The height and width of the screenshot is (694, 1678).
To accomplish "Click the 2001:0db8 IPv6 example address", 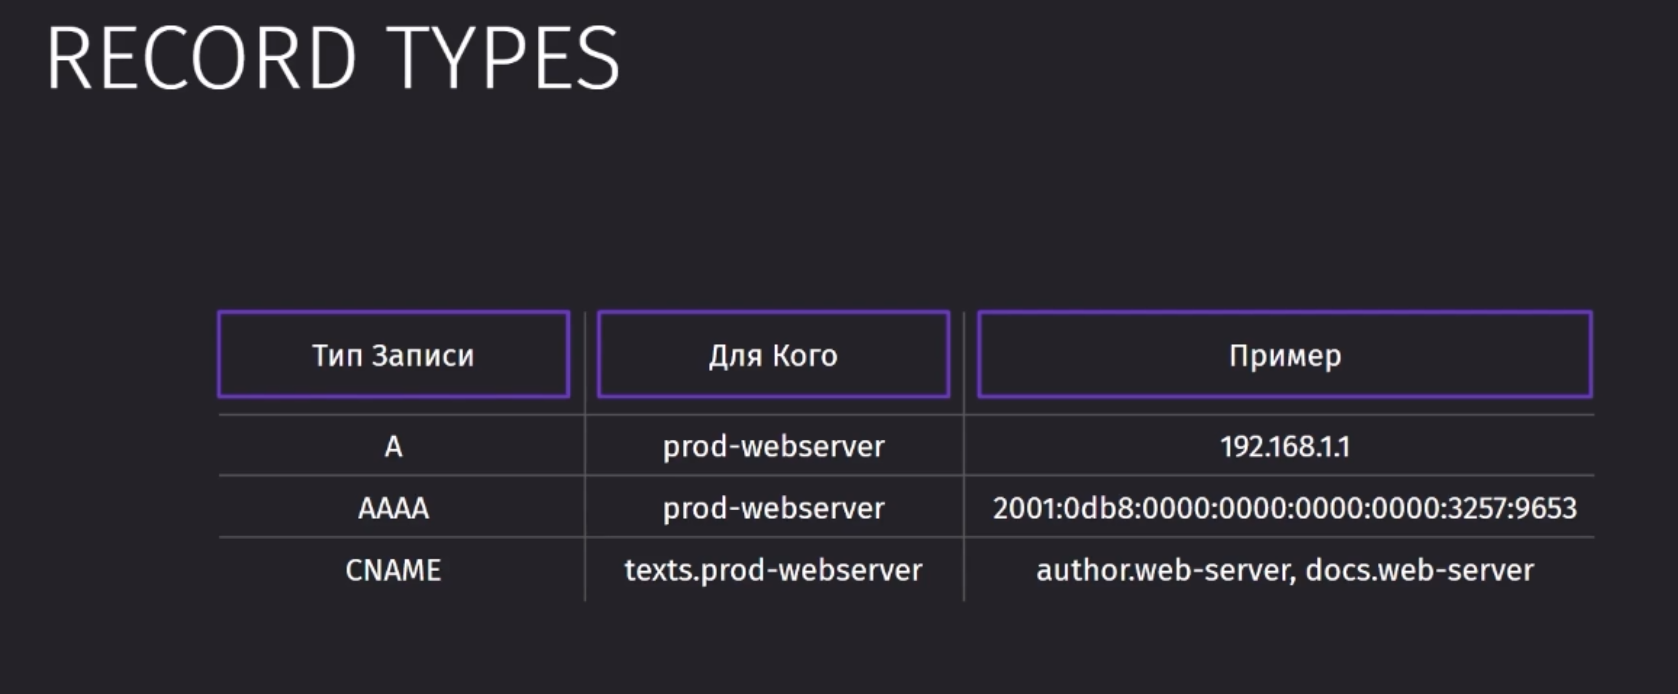I will pyautogui.click(x=1285, y=508).
